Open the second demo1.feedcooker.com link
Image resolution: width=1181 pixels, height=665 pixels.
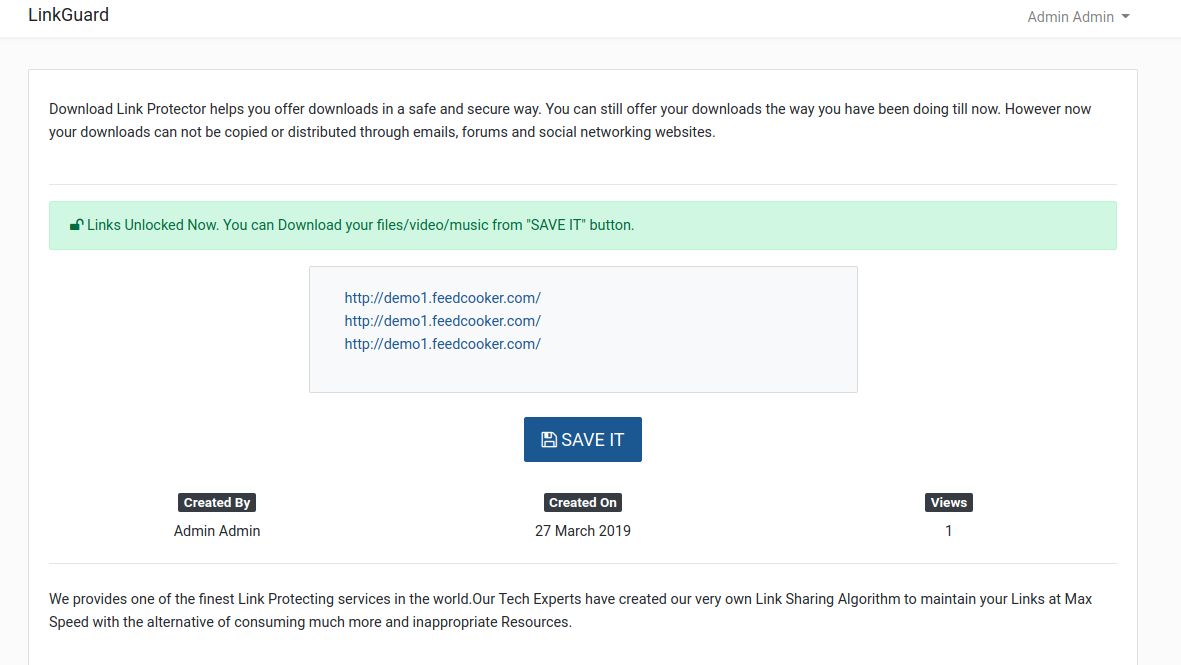tap(442, 321)
